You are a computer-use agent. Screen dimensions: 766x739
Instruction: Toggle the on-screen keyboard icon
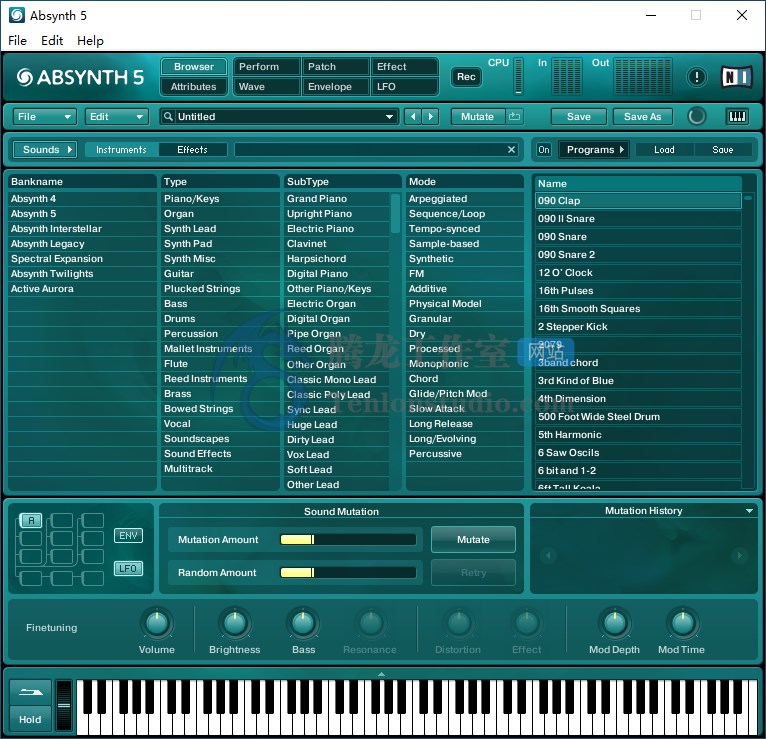[737, 116]
